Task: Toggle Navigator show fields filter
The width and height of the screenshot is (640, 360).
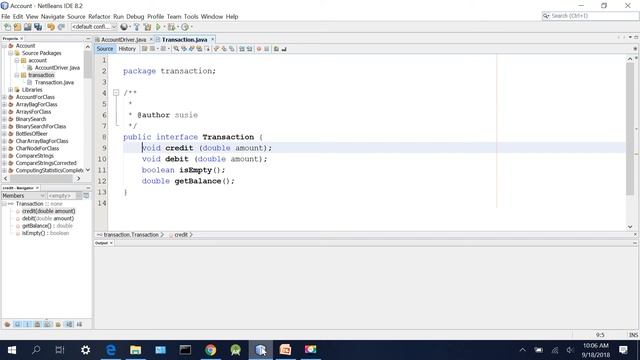Action: point(17,324)
